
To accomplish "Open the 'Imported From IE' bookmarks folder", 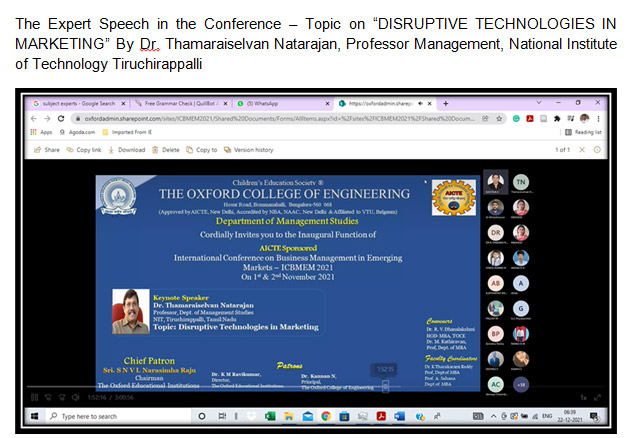I will [127, 132].
